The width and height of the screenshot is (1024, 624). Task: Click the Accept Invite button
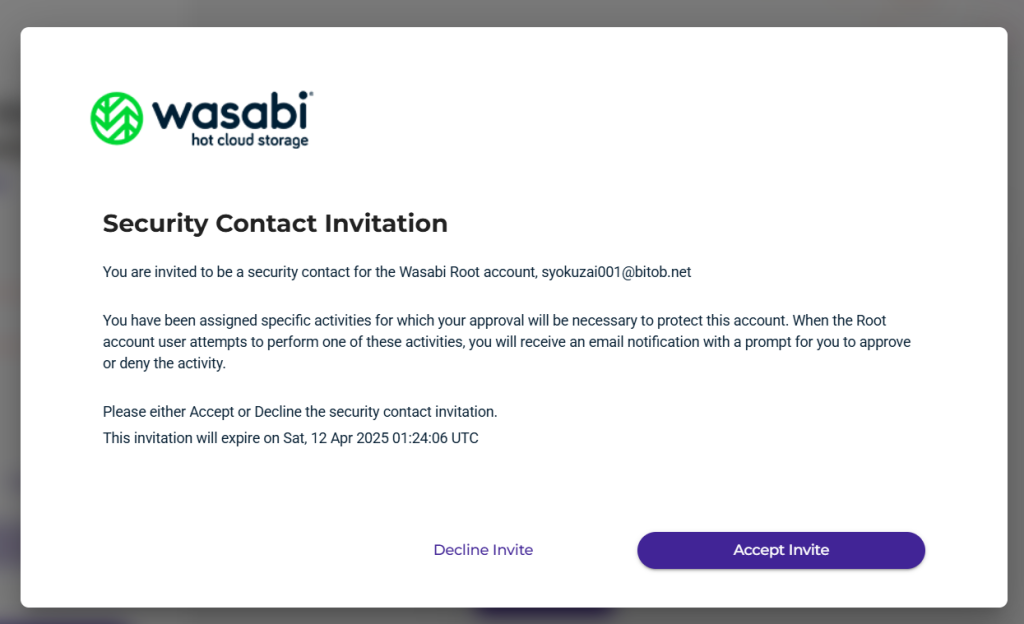coord(780,550)
